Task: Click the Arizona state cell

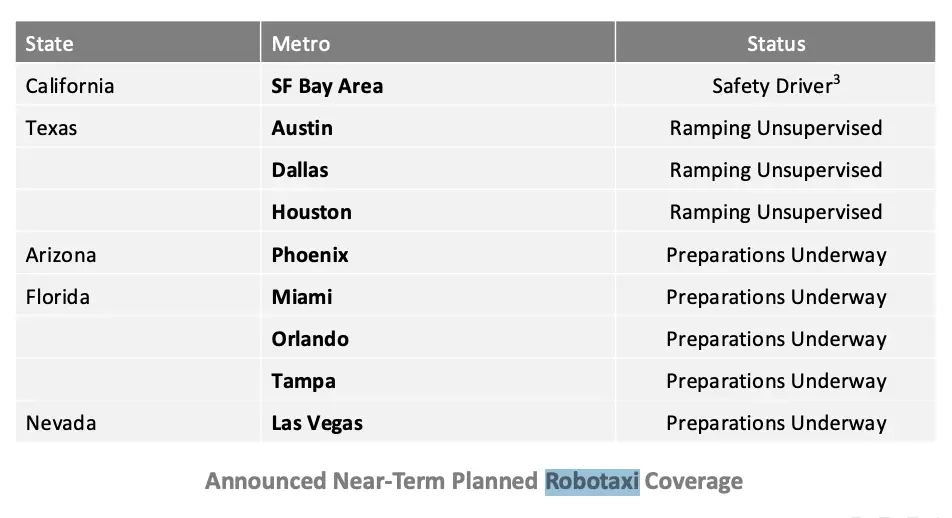Action: 61,255
